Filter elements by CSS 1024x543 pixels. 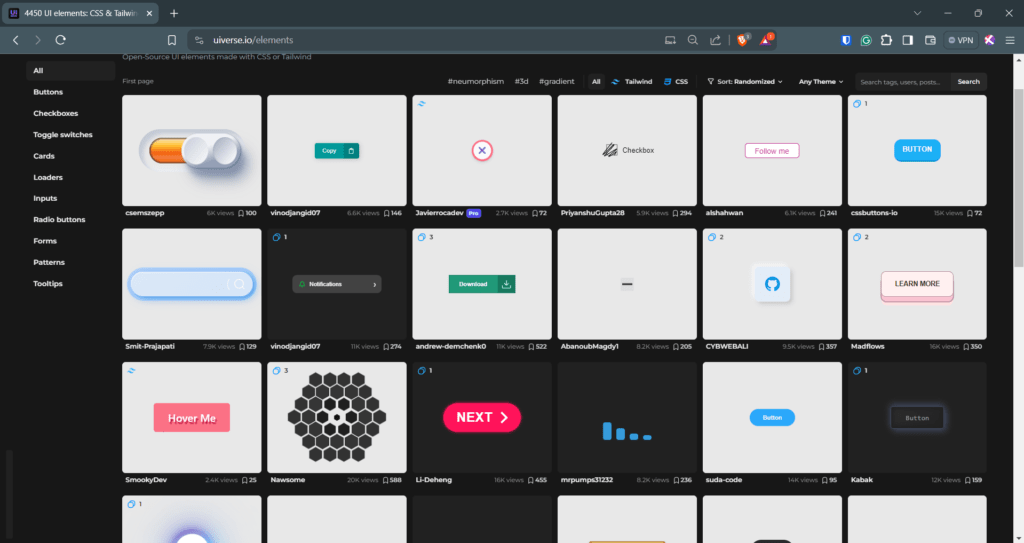tap(676, 82)
